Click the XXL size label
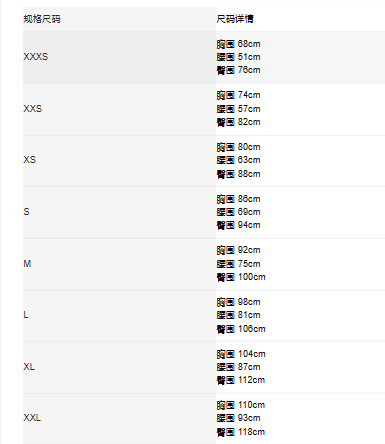The height and width of the screenshot is (444, 385). point(32,418)
